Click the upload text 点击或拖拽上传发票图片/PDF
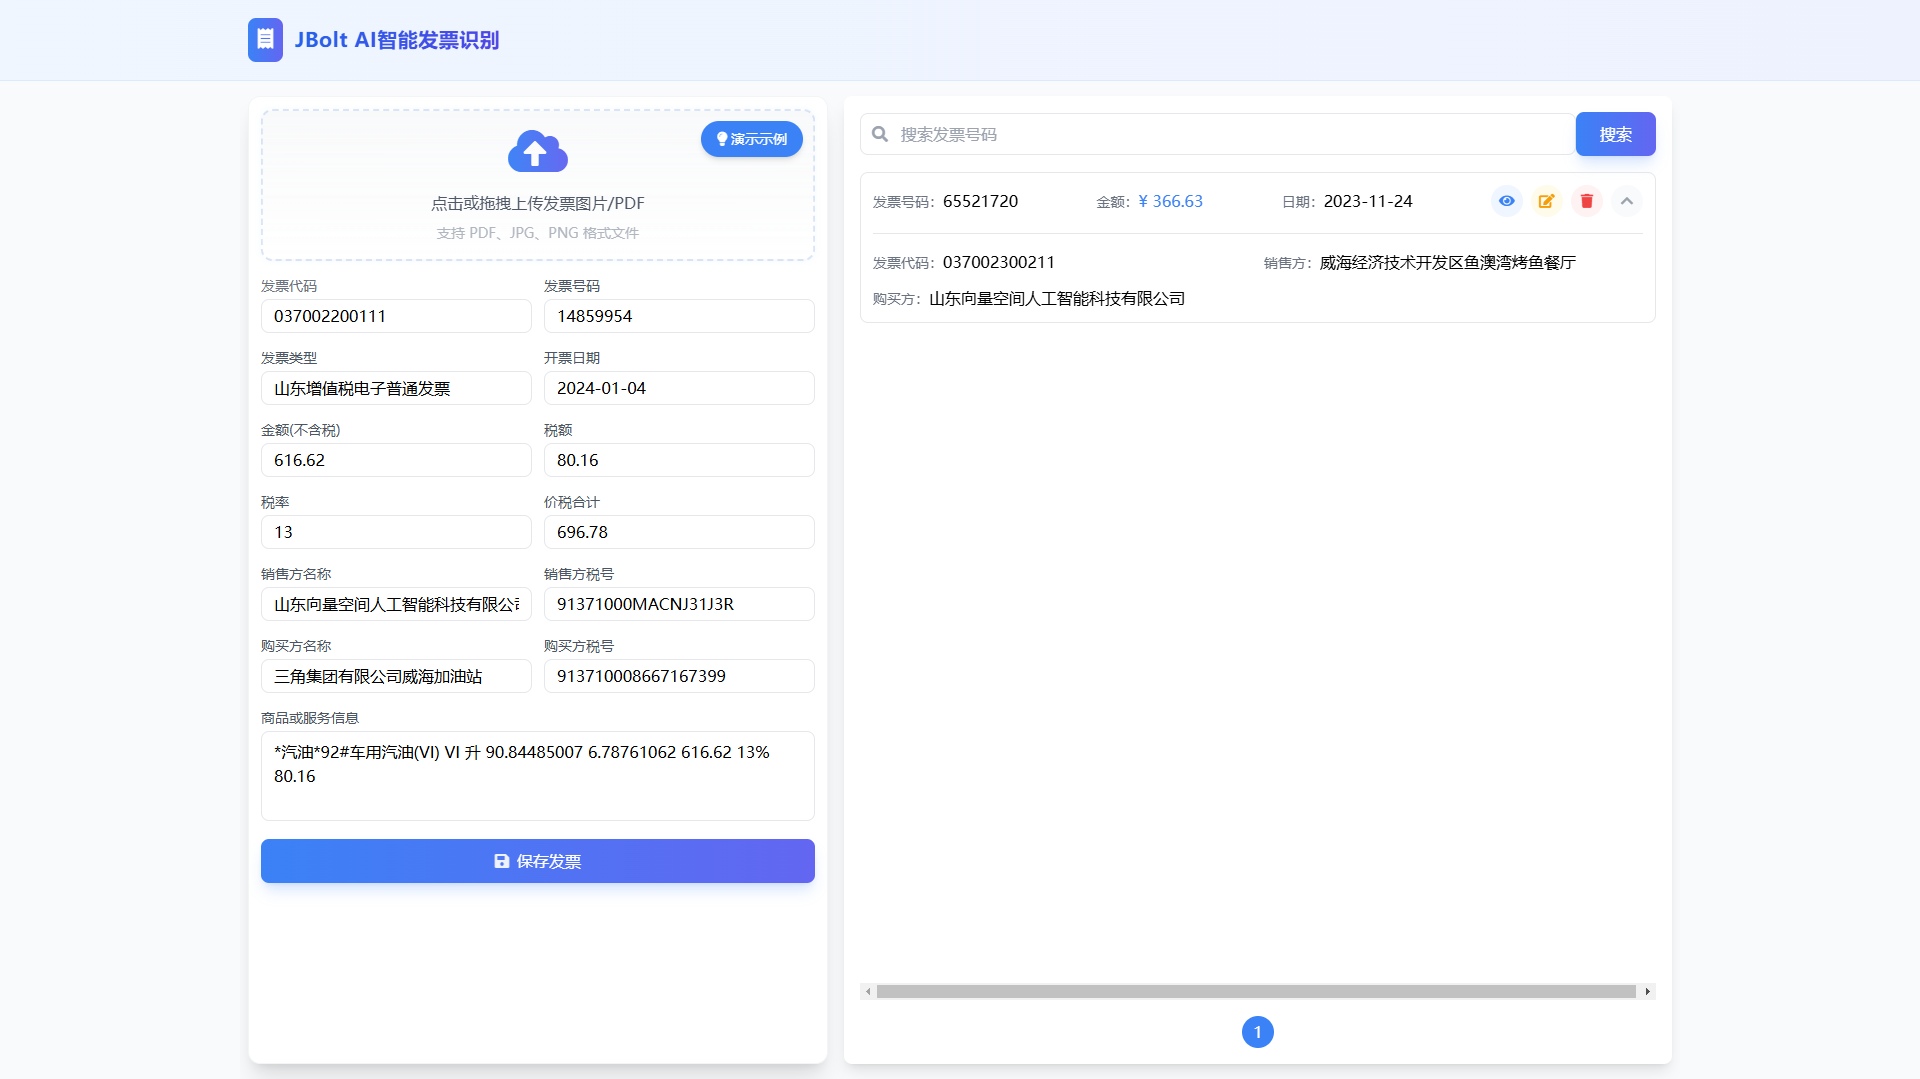This screenshot has height=1079, width=1920. pyautogui.click(x=538, y=203)
